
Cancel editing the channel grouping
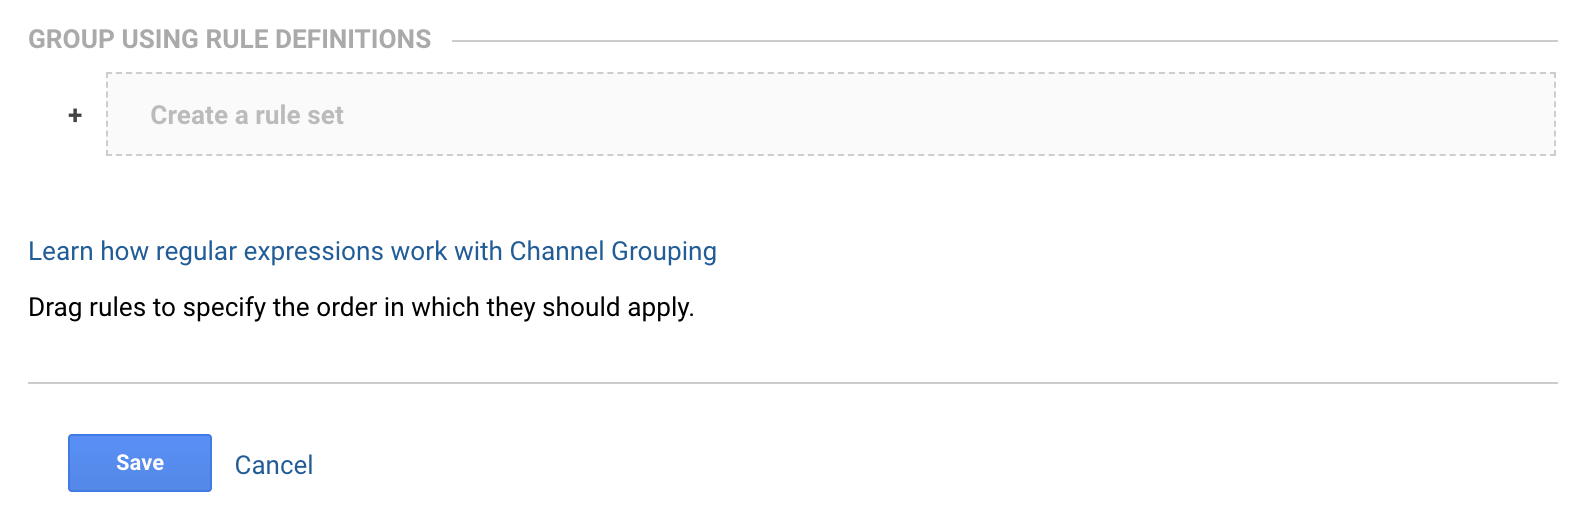(274, 465)
